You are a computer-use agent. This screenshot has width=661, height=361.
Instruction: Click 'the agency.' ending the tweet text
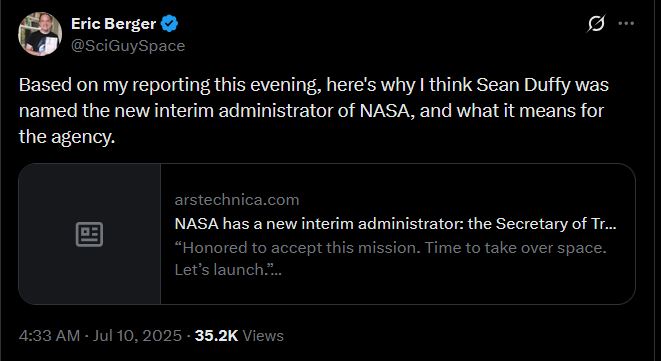pyautogui.click(x=67, y=137)
